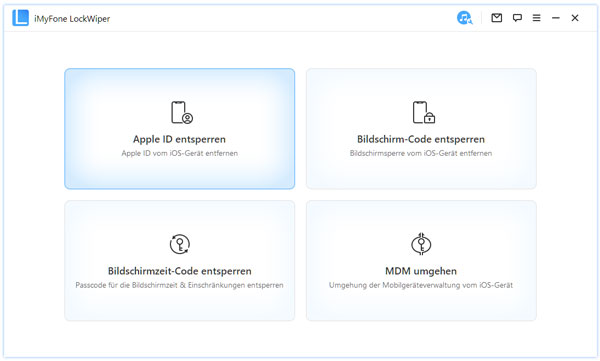Select Apple ID entsperren heading

[179, 139]
